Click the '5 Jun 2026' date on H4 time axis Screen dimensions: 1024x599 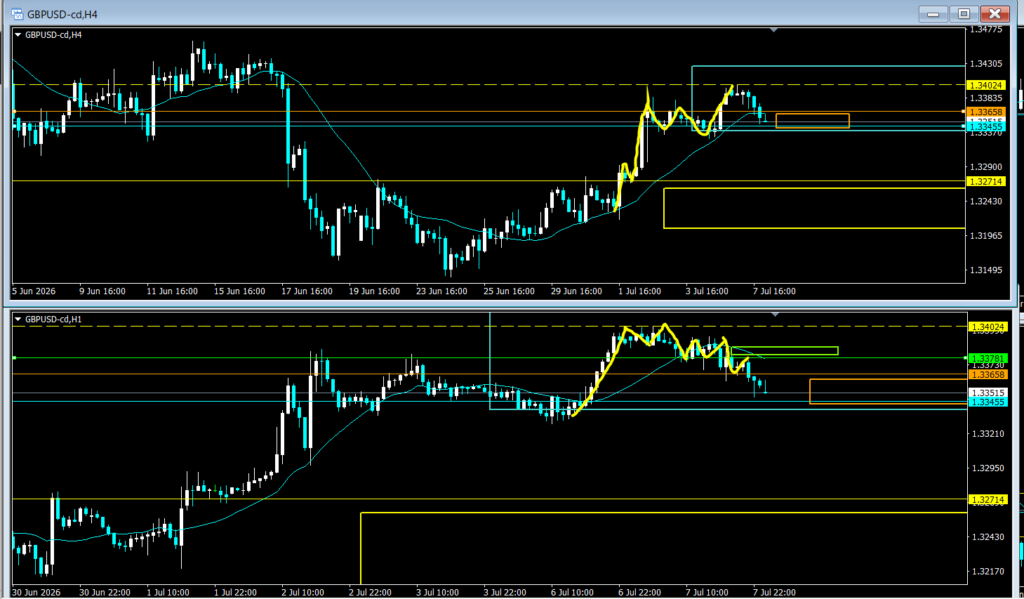tap(32, 291)
